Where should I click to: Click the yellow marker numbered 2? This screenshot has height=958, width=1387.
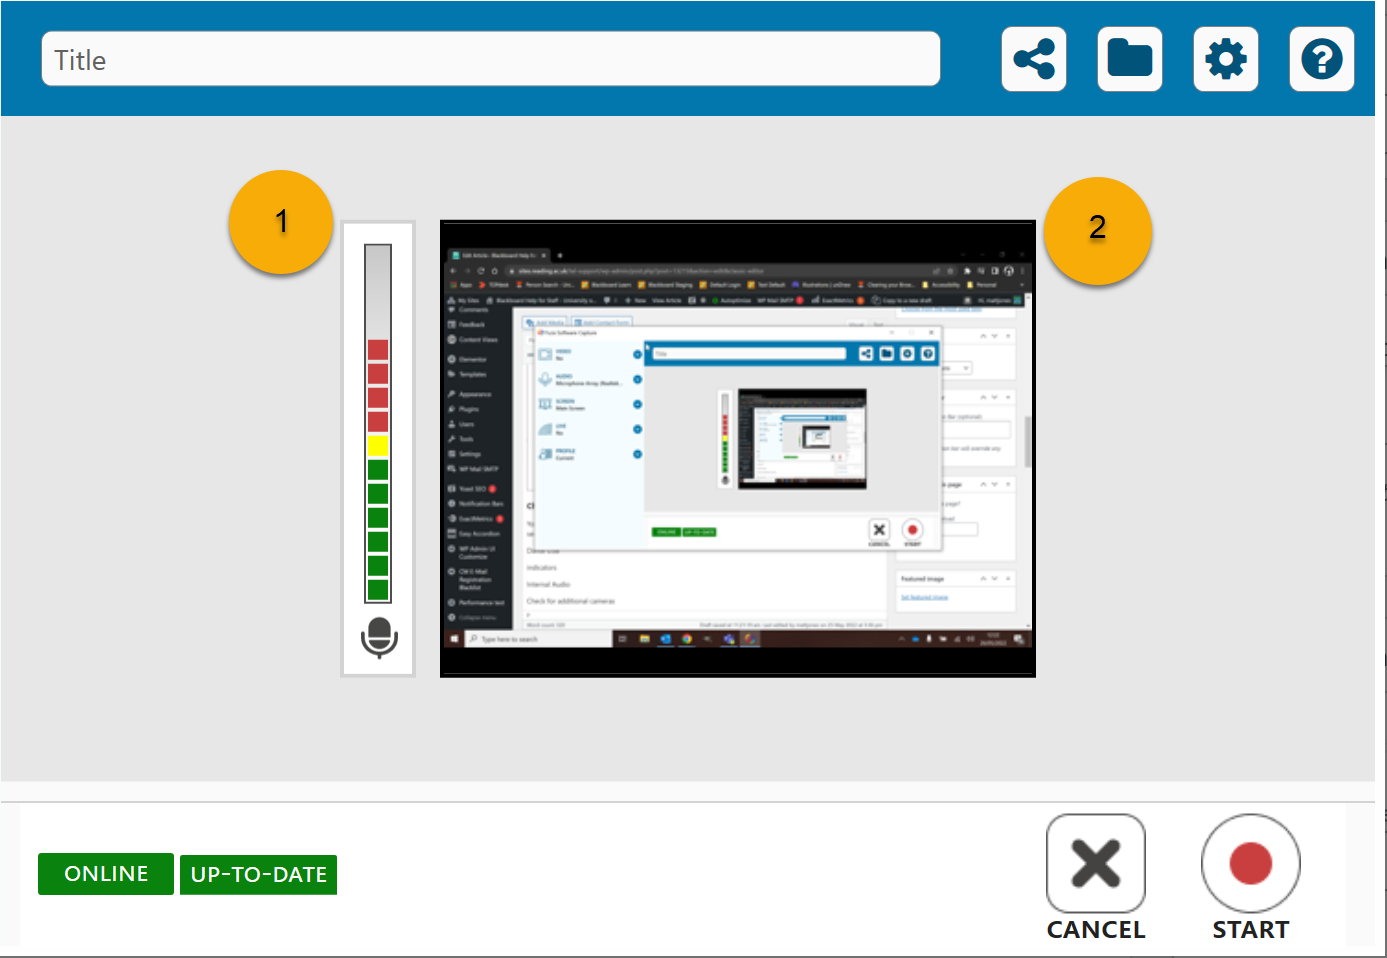pos(1097,230)
